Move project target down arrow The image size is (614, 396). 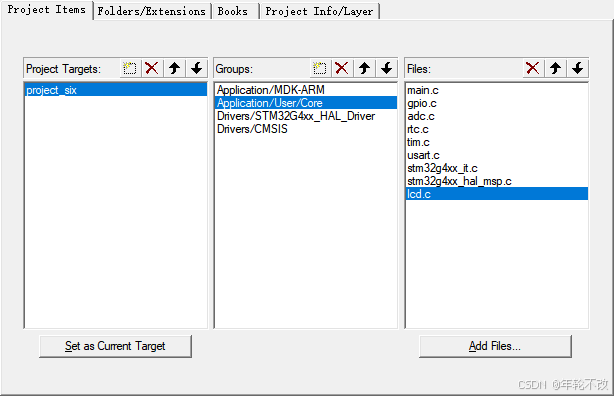197,69
